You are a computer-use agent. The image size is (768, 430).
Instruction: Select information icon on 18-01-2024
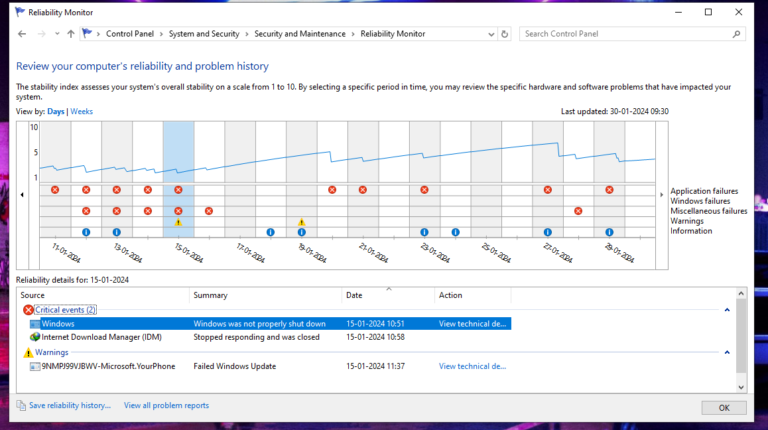[x=270, y=232]
